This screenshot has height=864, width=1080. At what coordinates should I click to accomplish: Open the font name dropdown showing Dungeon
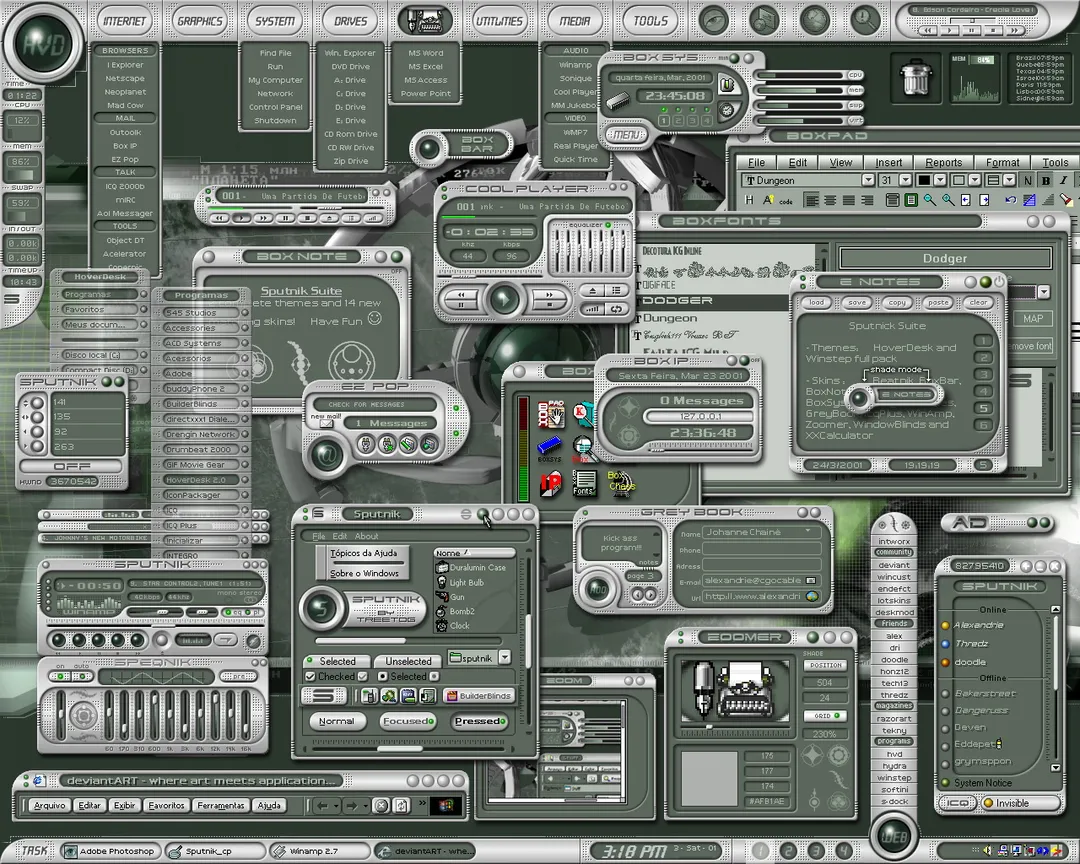point(868,181)
